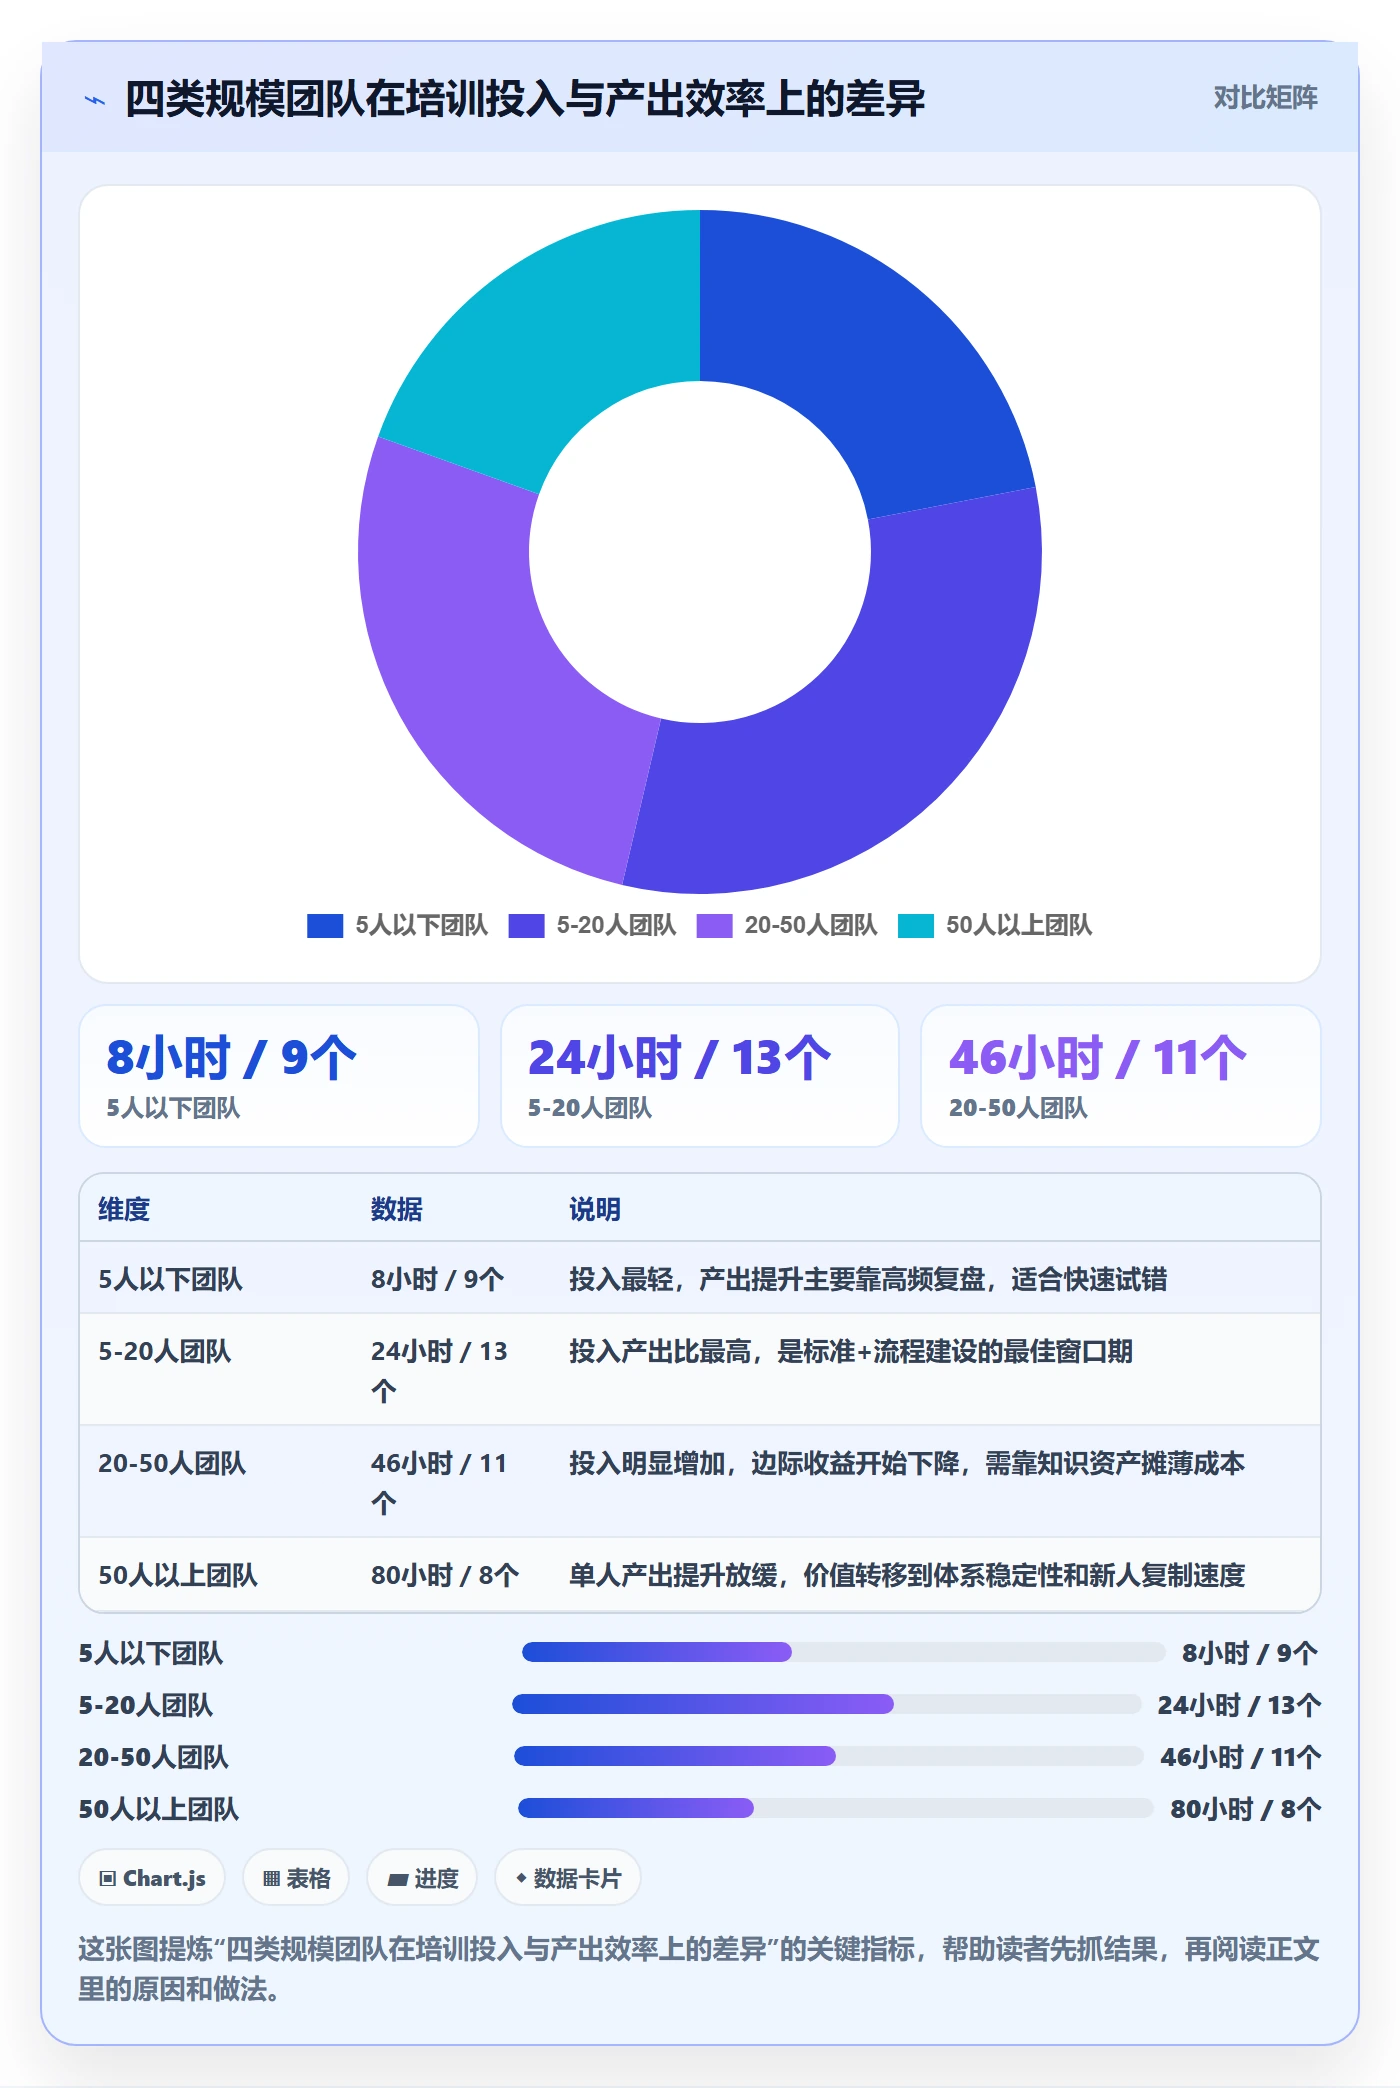Toggle the 5人以下团队 legend swatch
Image resolution: width=1400 pixels, height=2088 pixels.
325,925
